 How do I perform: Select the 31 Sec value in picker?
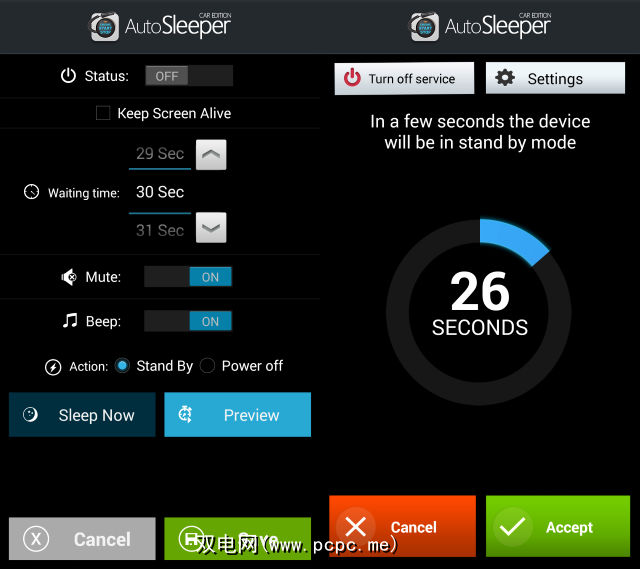160,231
